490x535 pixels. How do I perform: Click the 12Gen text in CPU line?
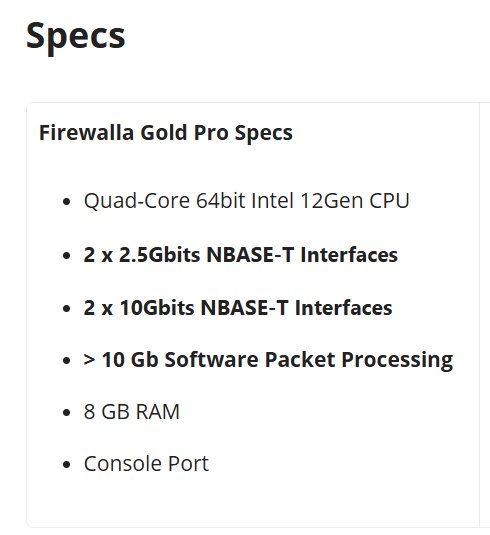tap(332, 201)
